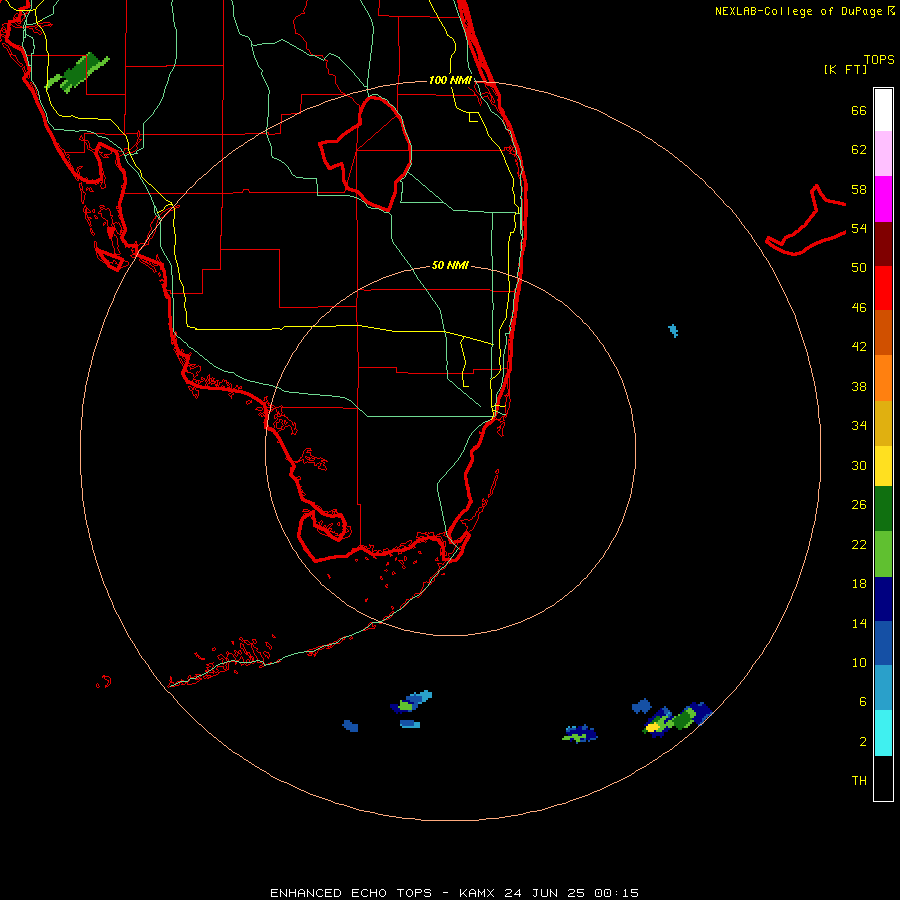
Task: Click the legend value '34'
Action: tap(859, 426)
